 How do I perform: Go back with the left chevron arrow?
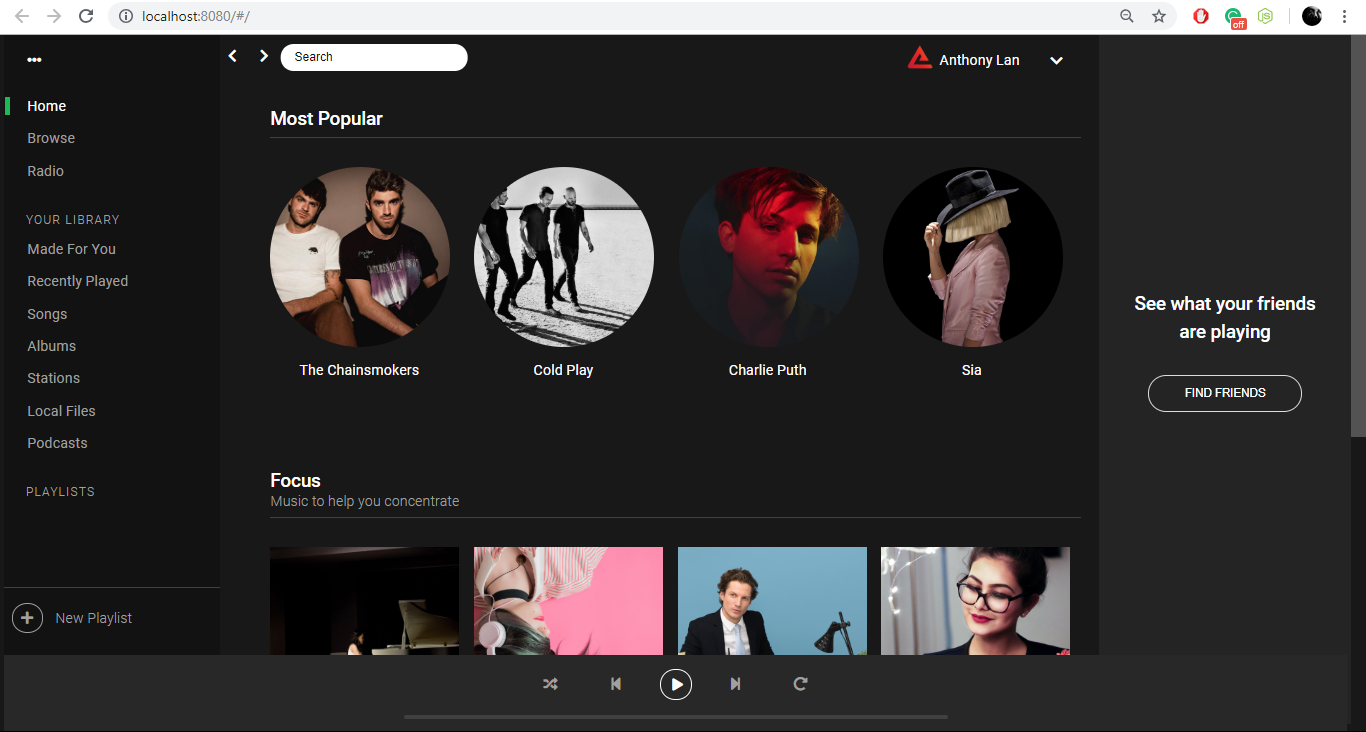tap(233, 56)
